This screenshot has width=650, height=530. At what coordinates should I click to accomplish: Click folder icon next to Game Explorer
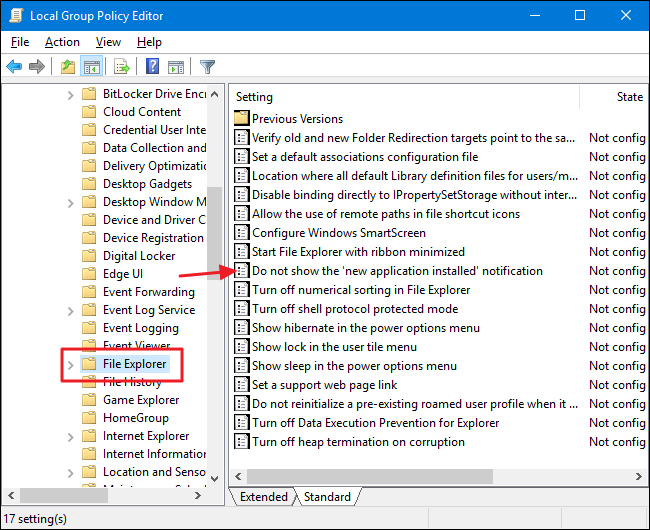pos(89,400)
